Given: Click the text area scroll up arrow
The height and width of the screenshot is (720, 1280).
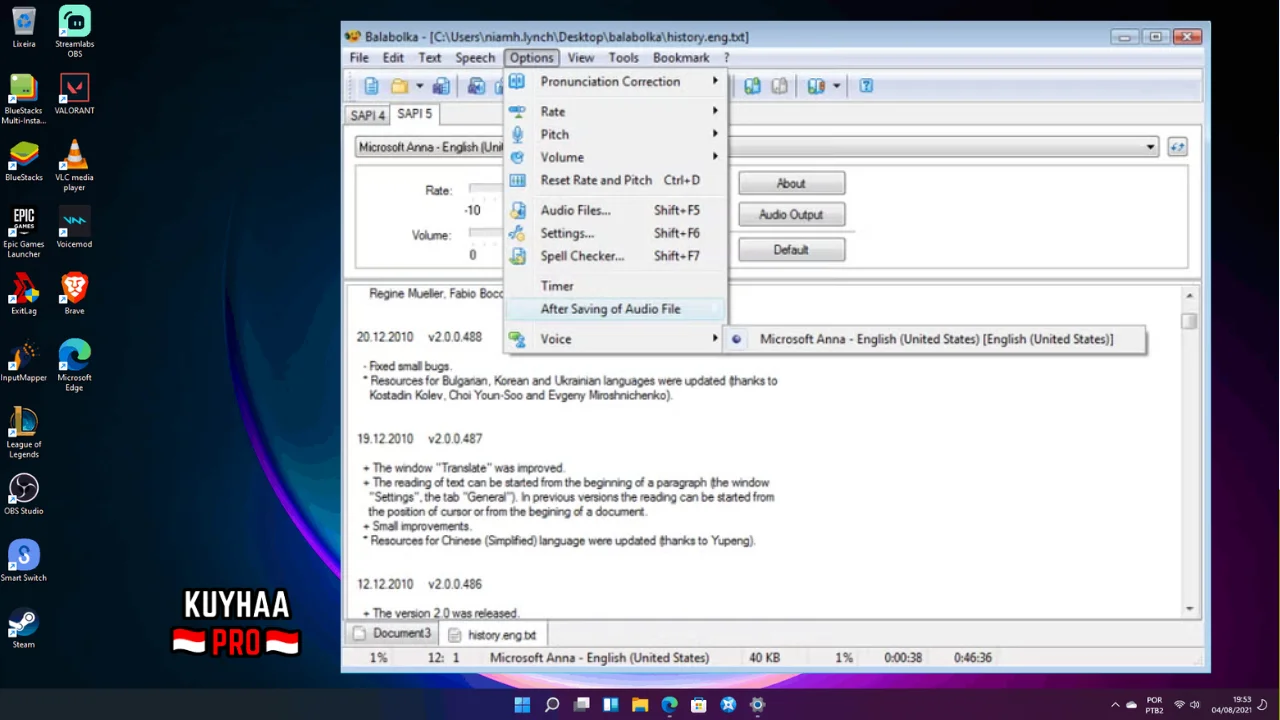Looking at the screenshot, I should (x=1189, y=296).
